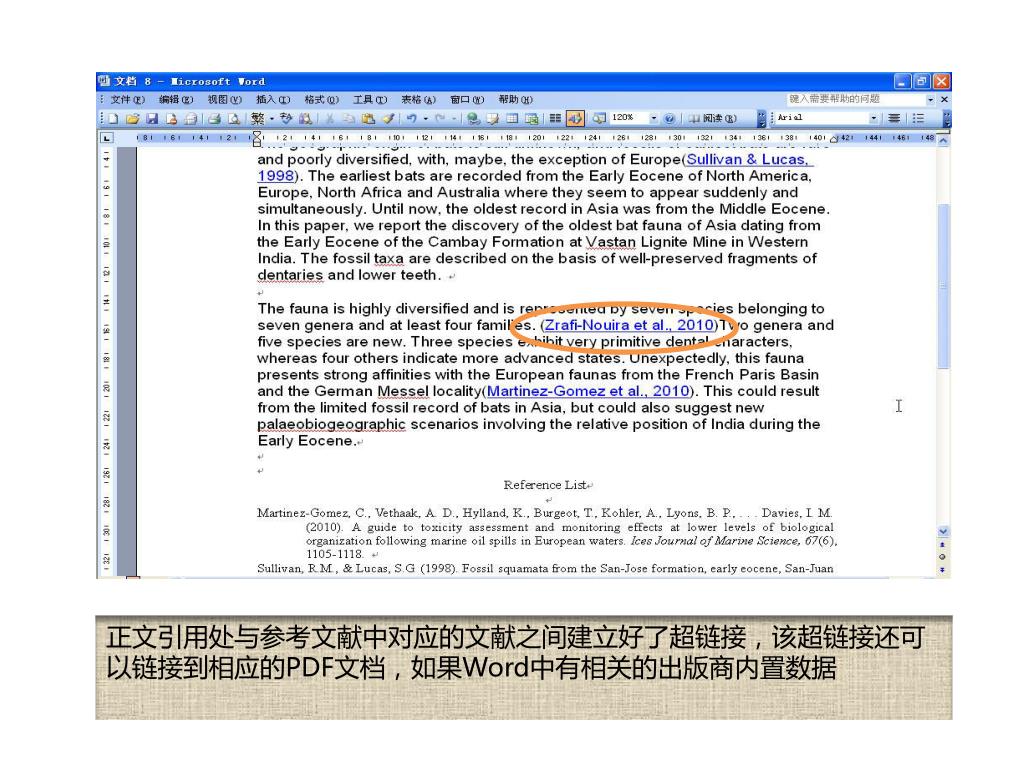Click the document close X beside help box

click(944, 99)
